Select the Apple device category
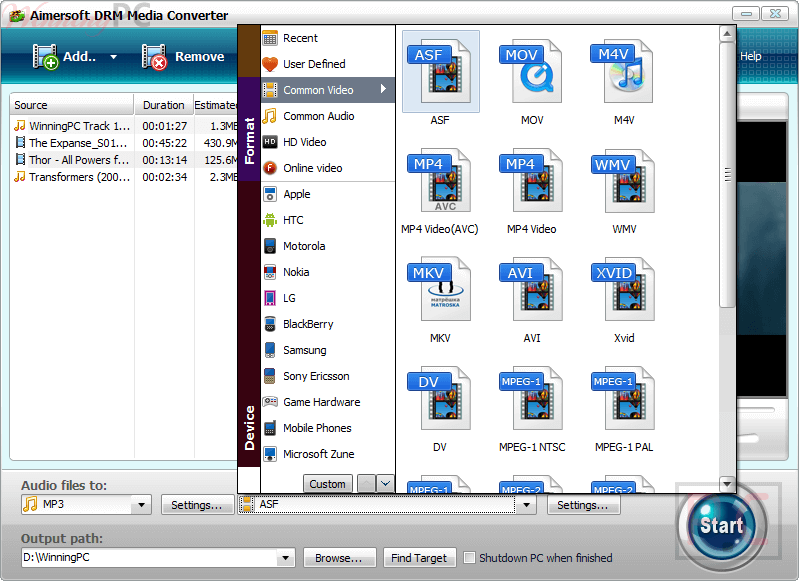The image size is (799, 582). point(328,194)
